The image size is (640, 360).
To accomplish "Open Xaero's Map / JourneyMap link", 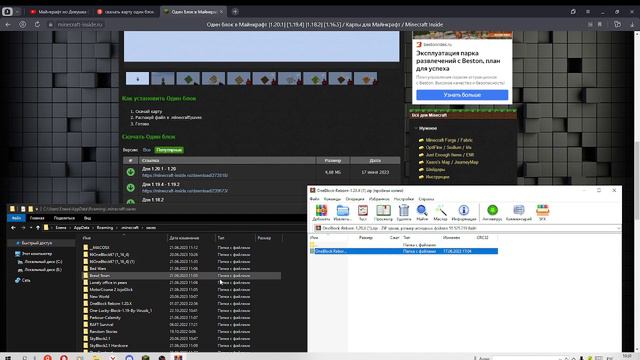I will click(452, 162).
